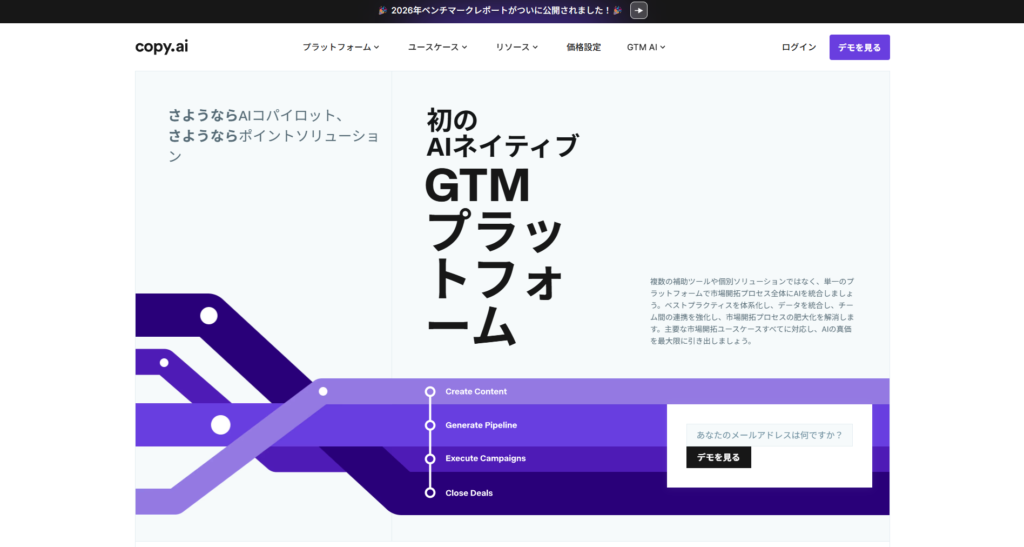Go to copy.ai home logo
Screen dimensions: 1024x547
click(x=161, y=46)
